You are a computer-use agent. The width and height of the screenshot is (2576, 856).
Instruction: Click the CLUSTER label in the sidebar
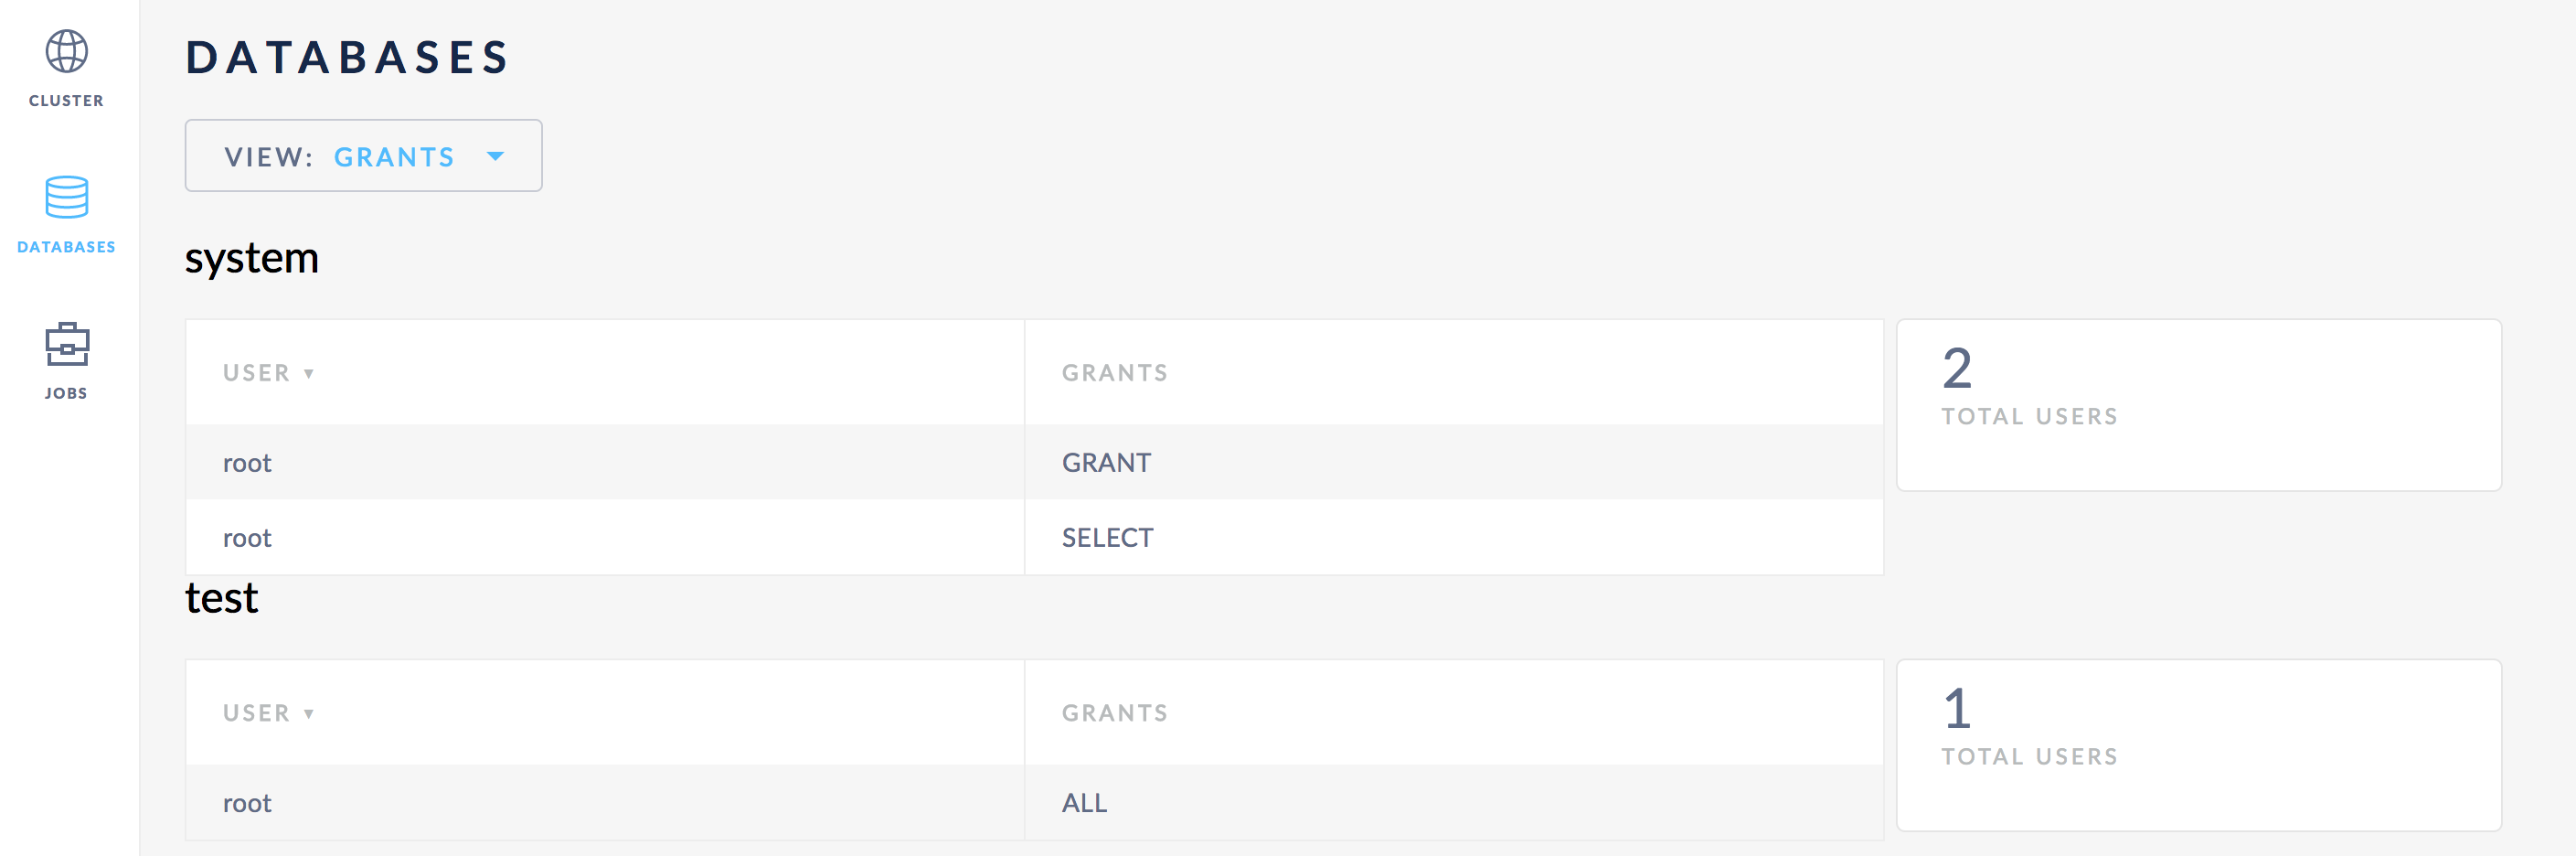point(65,100)
